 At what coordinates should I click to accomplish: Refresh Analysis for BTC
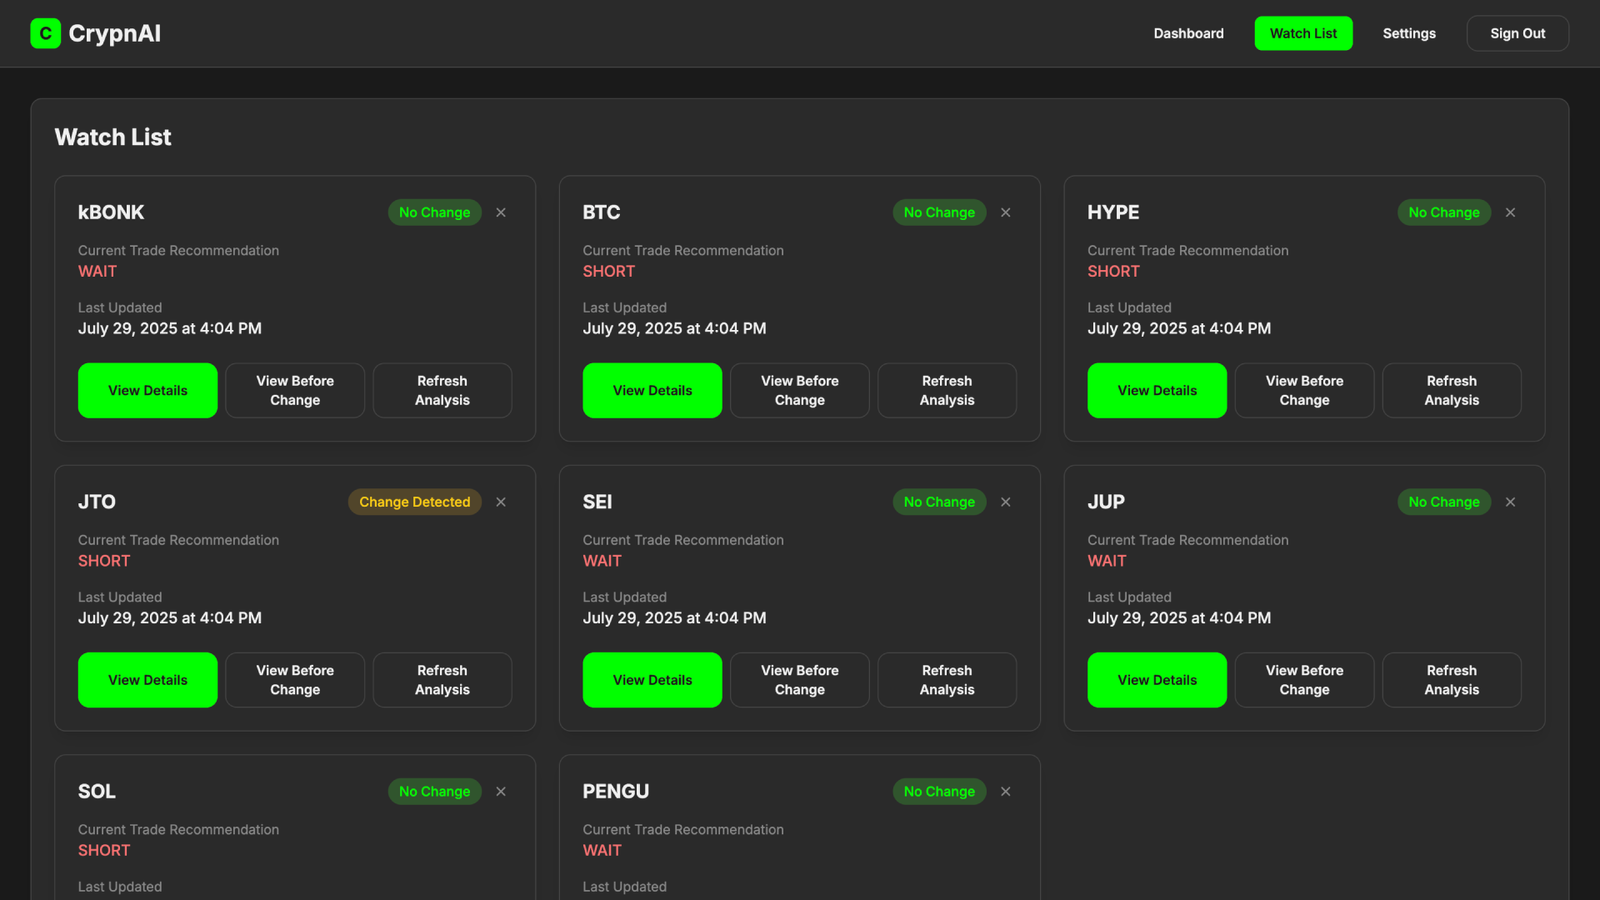point(947,390)
